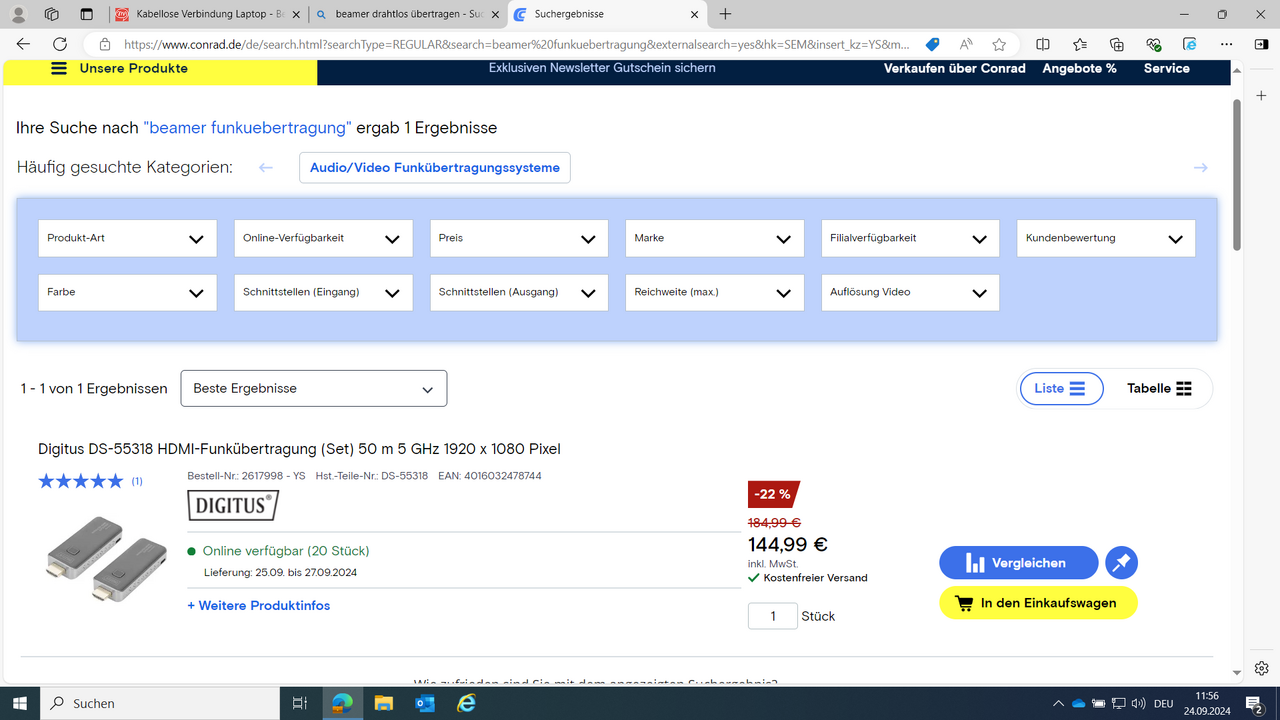Open a new browser tab
Image resolution: width=1280 pixels, height=720 pixels.
[x=725, y=14]
